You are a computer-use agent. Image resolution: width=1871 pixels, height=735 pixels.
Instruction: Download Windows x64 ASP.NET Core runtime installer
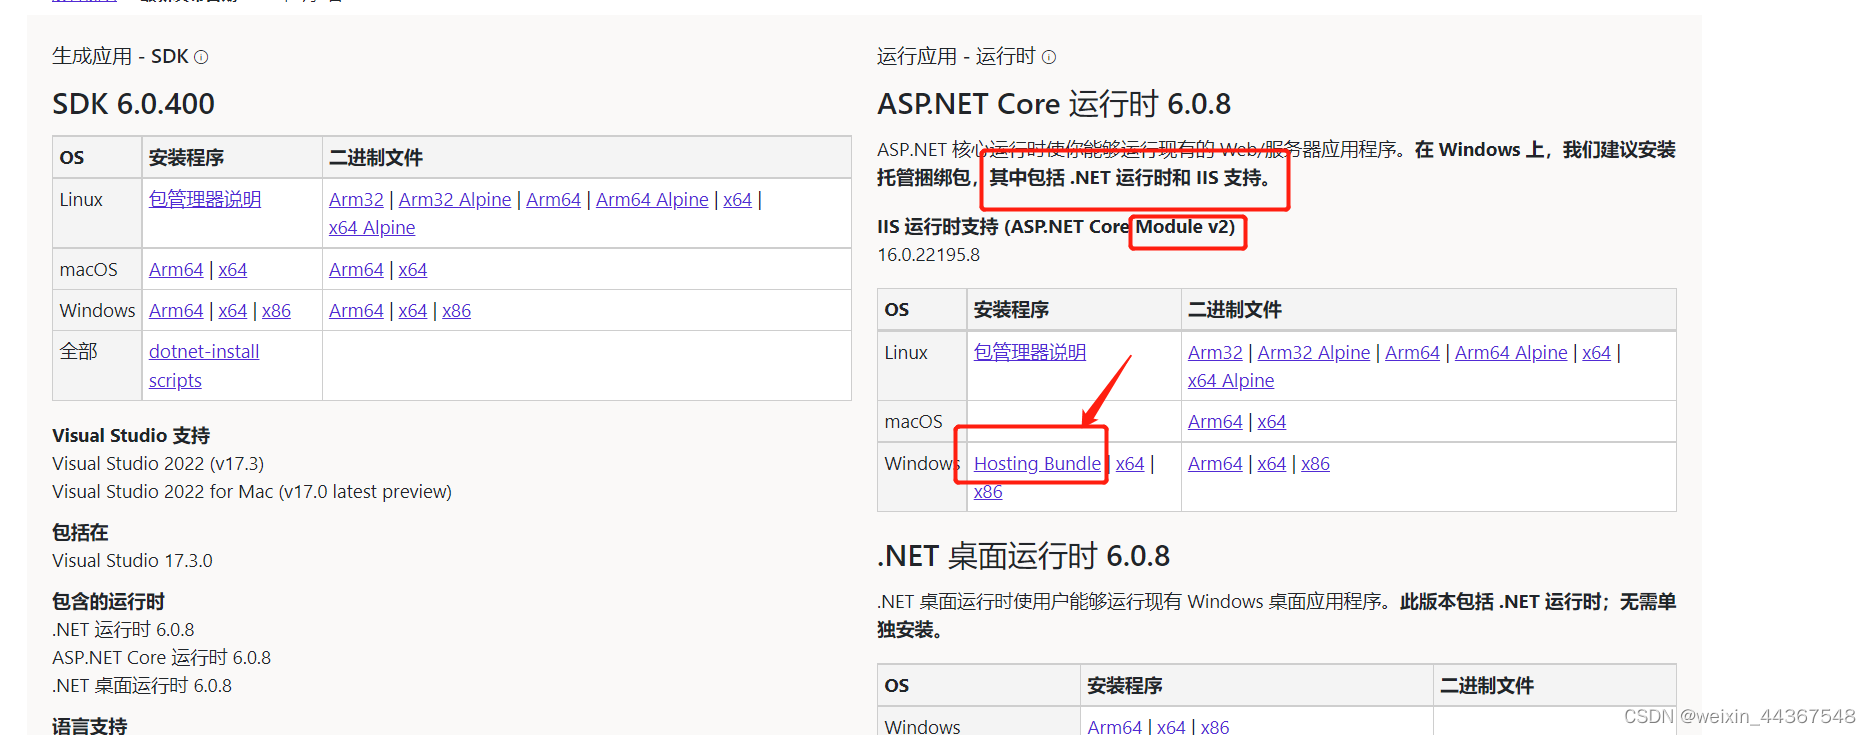pos(1130,463)
